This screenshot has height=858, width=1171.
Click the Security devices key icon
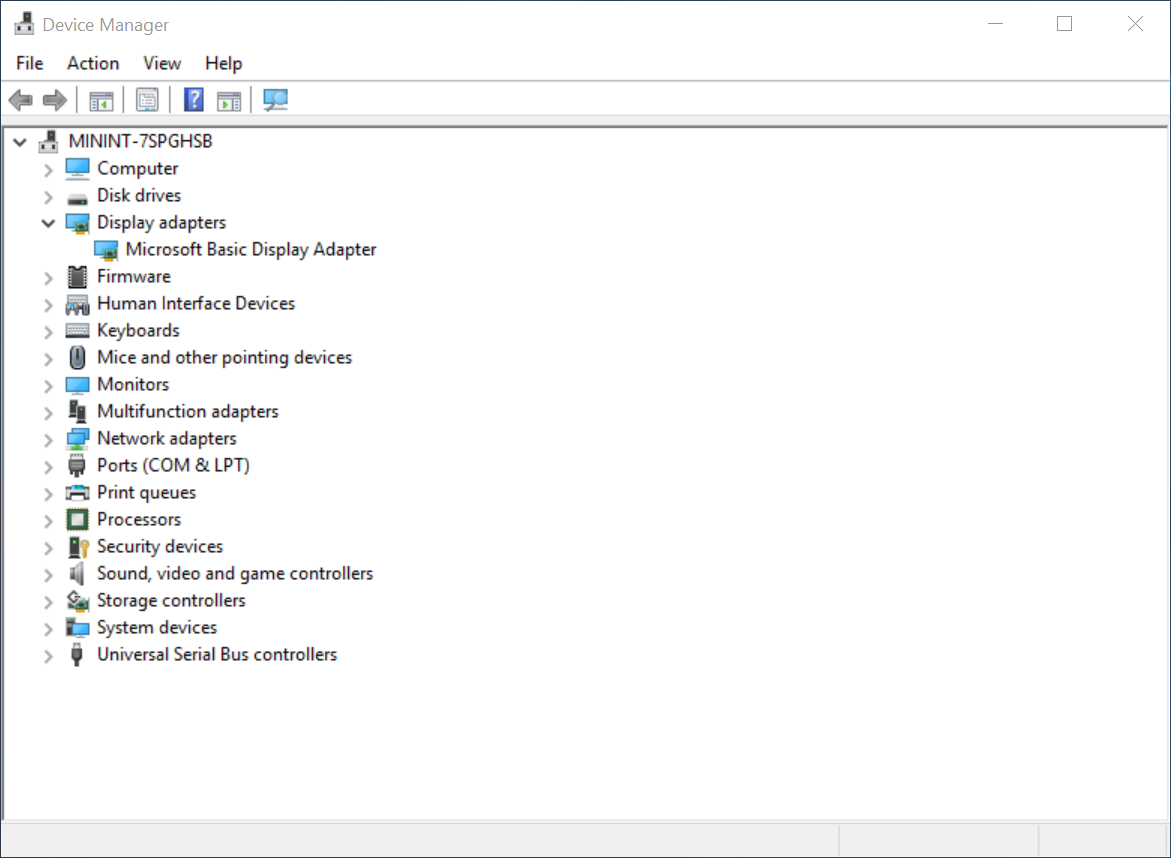pyautogui.click(x=78, y=547)
